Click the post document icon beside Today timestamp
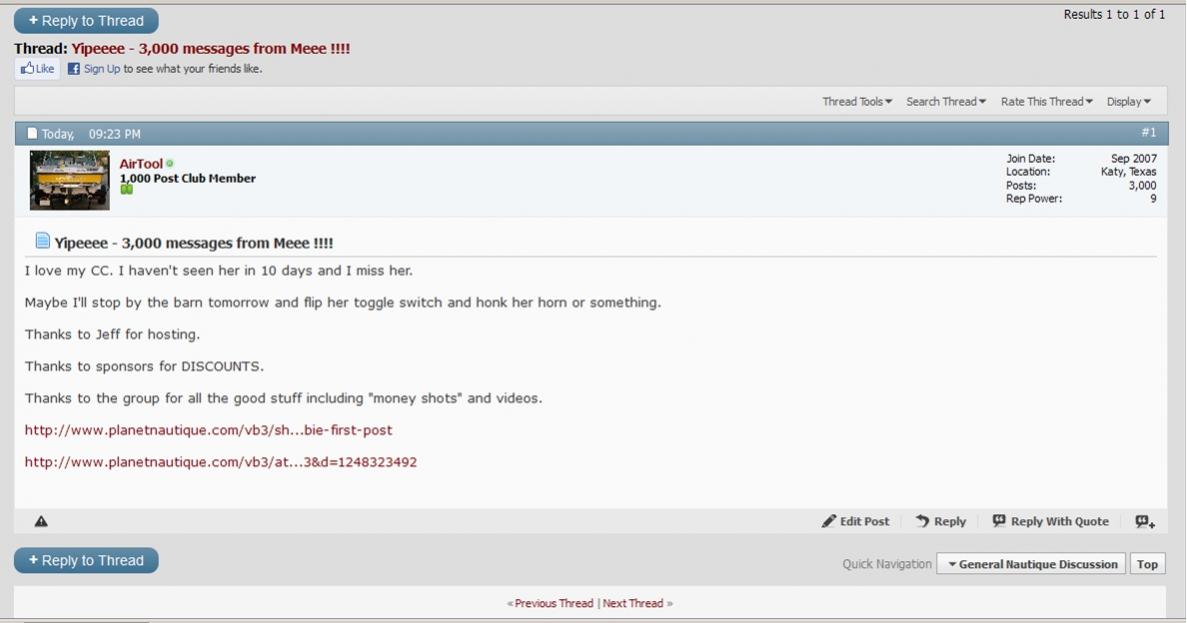Viewport: 1187px width, 623px height. click(32, 133)
